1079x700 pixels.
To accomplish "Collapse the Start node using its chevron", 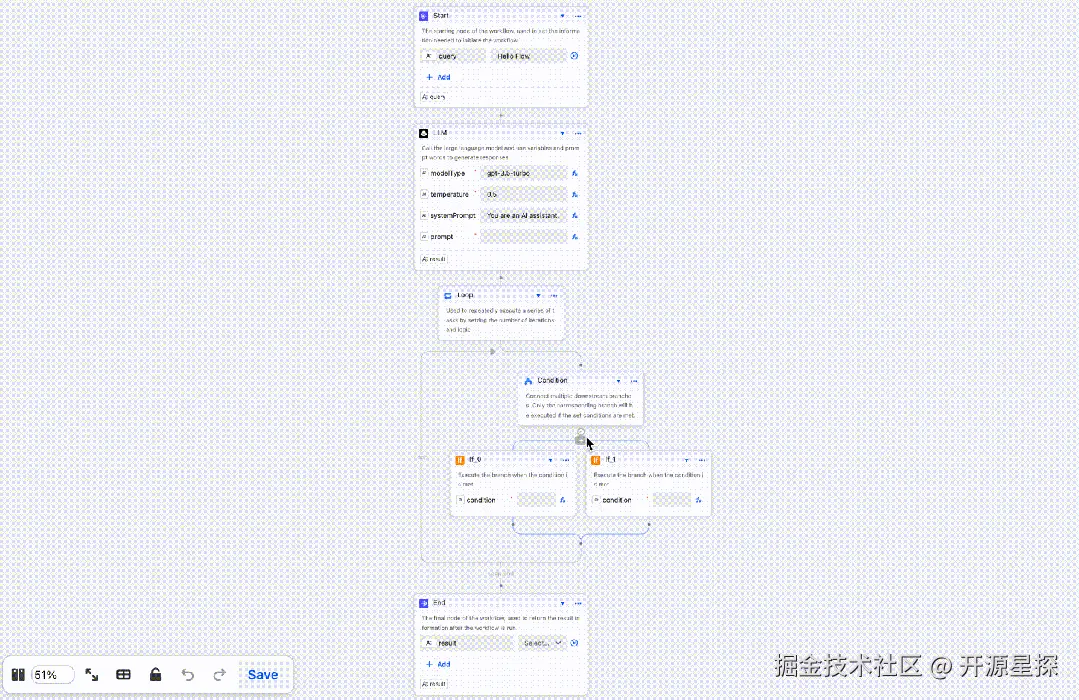I will (x=564, y=16).
